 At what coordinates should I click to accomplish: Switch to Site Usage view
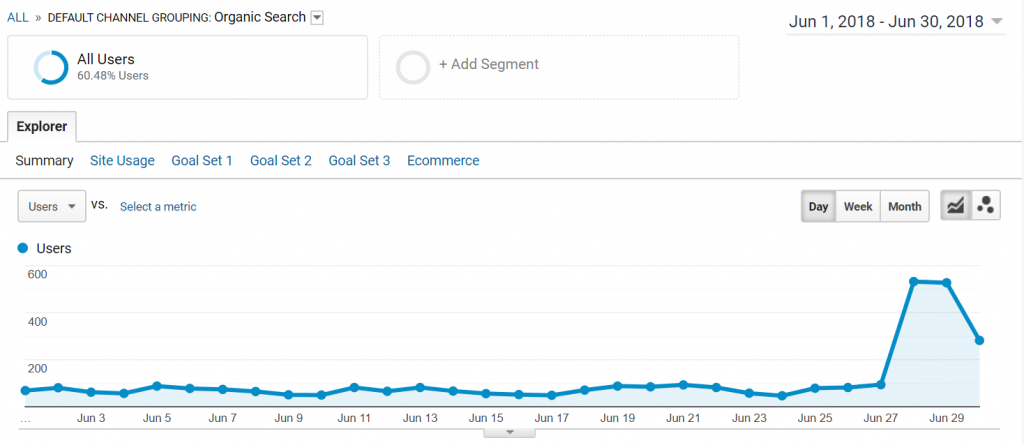tap(122, 161)
